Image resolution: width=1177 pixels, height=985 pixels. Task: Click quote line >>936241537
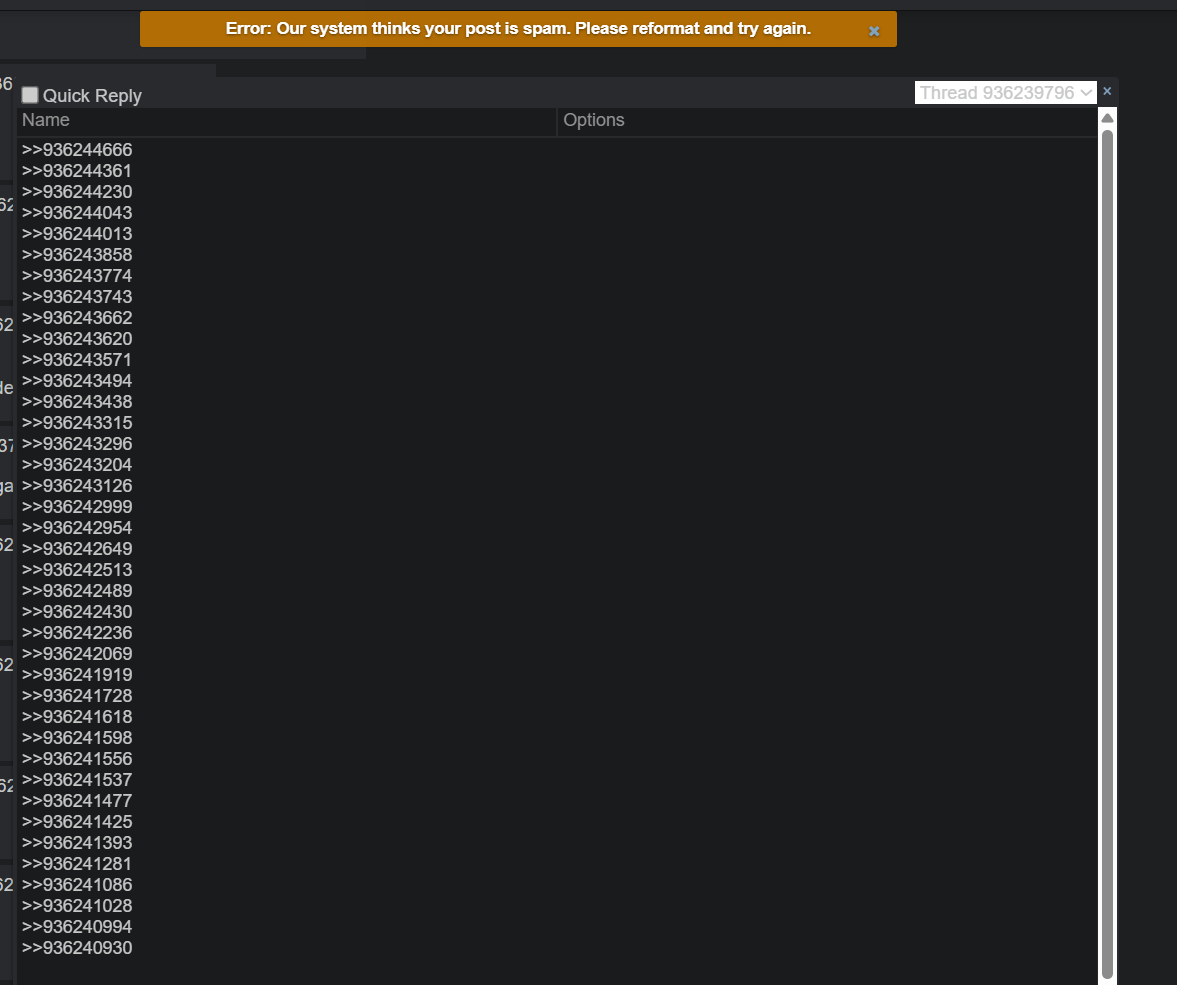[x=77, y=781]
